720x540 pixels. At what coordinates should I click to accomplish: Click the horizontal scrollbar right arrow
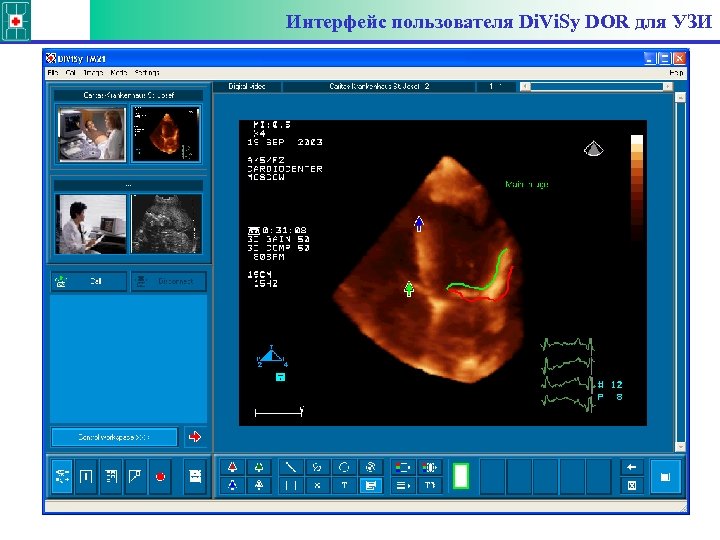pos(668,86)
